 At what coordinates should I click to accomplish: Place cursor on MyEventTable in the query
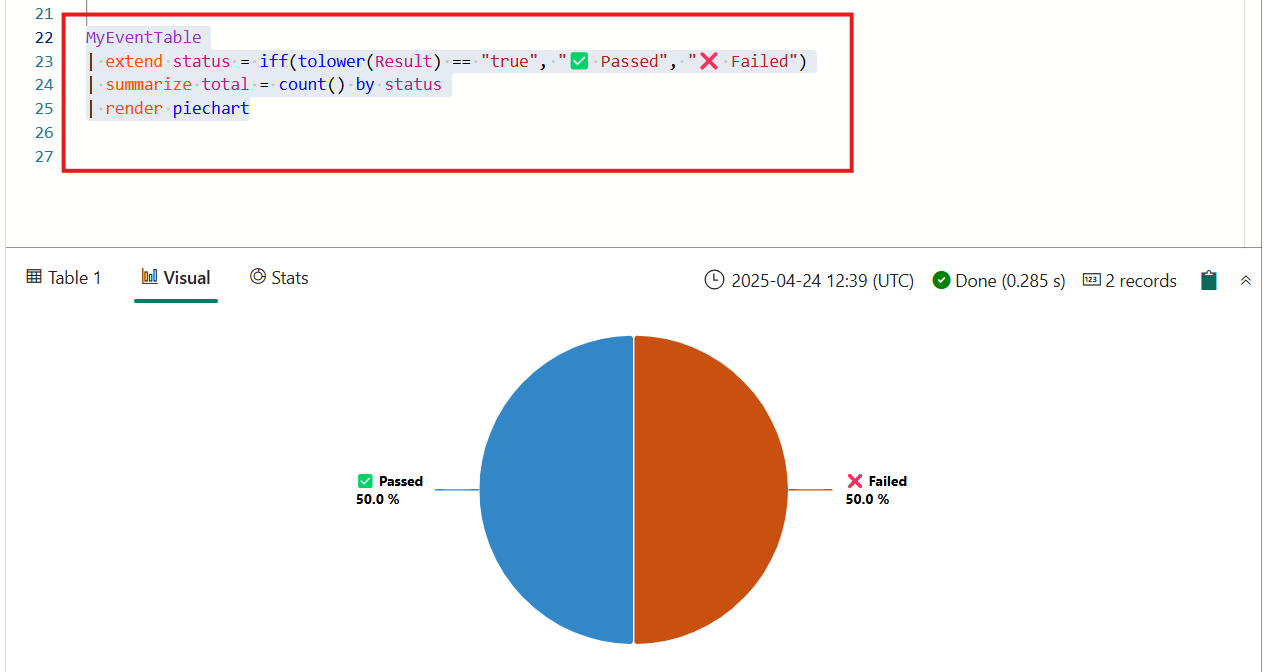143,38
